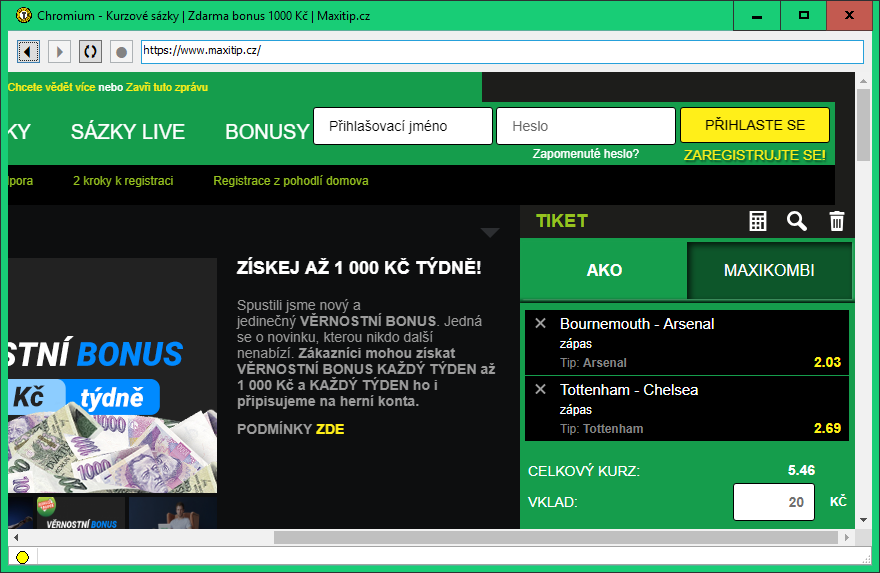
Task: Click the horizontal scrollbar left arrow
Action: pyautogui.click(x=16, y=538)
